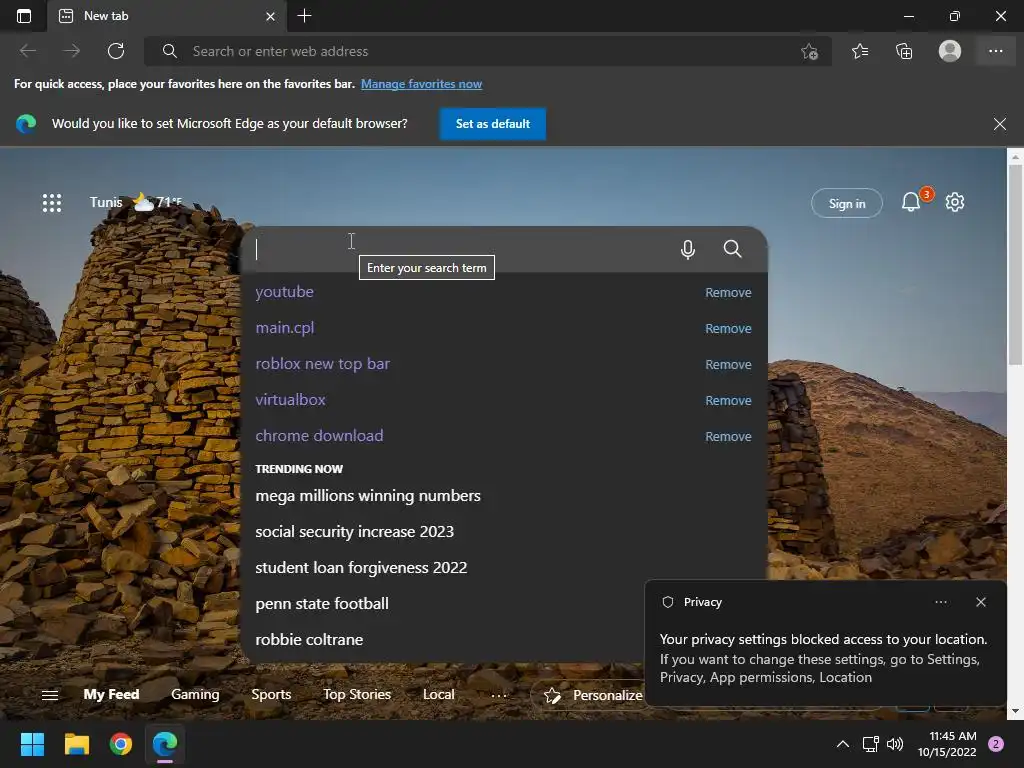This screenshot has width=1024, height=768.
Task: Open page settings gear icon
Action: point(955,202)
